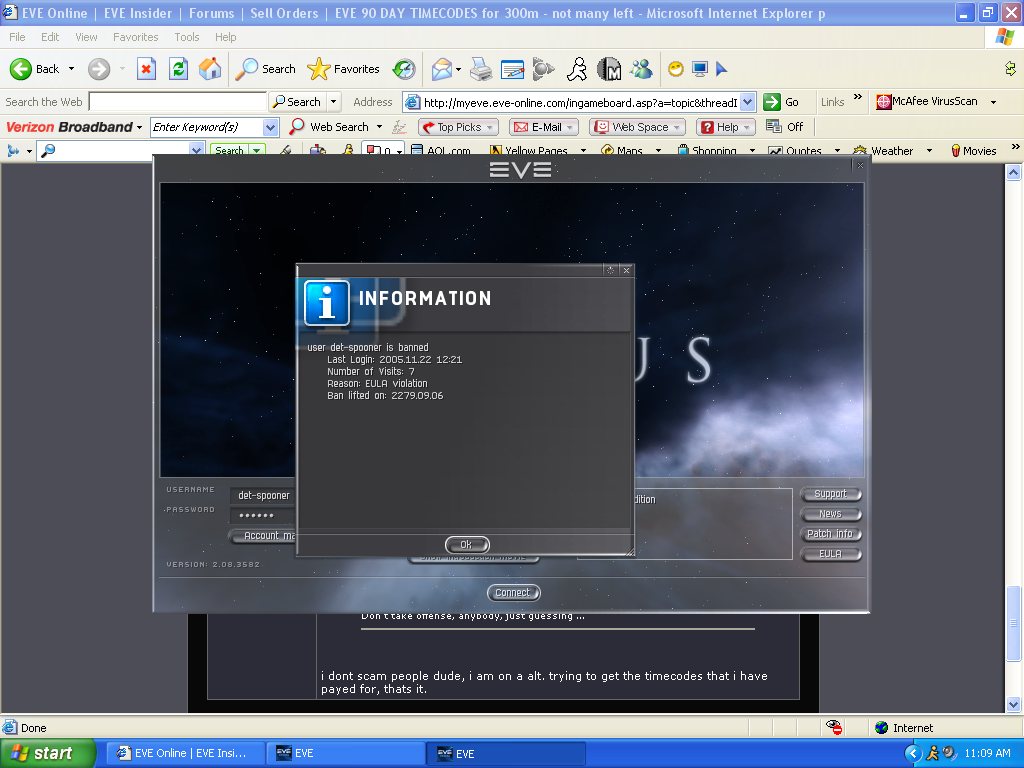Open the Back button history dropdown
The image size is (1024, 768).
(71, 69)
